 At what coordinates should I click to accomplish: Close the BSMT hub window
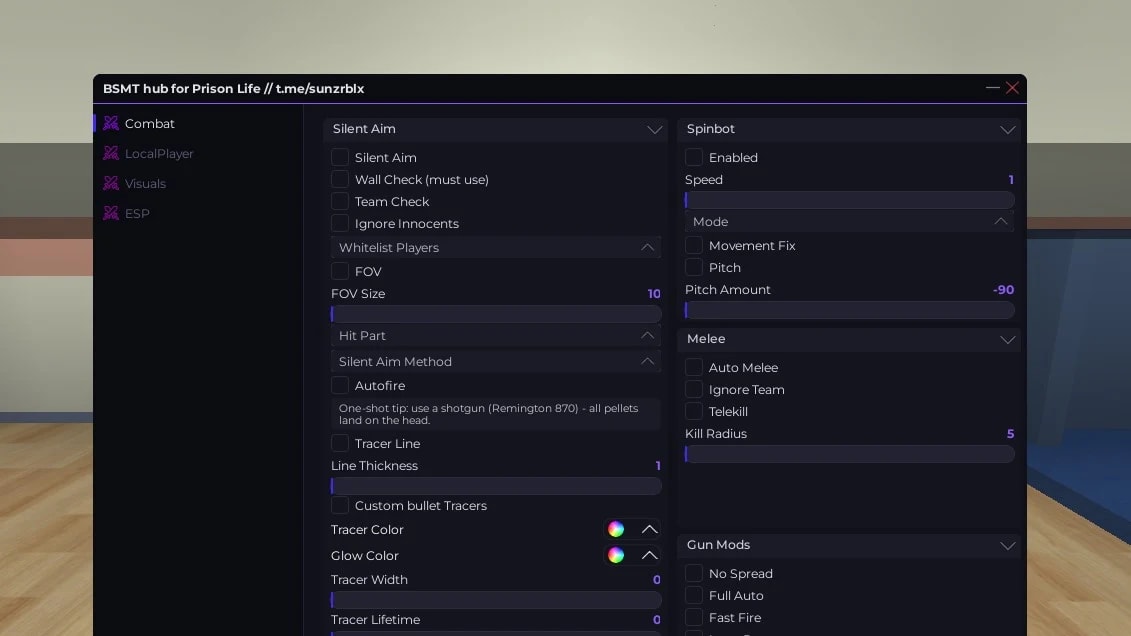click(x=1013, y=88)
